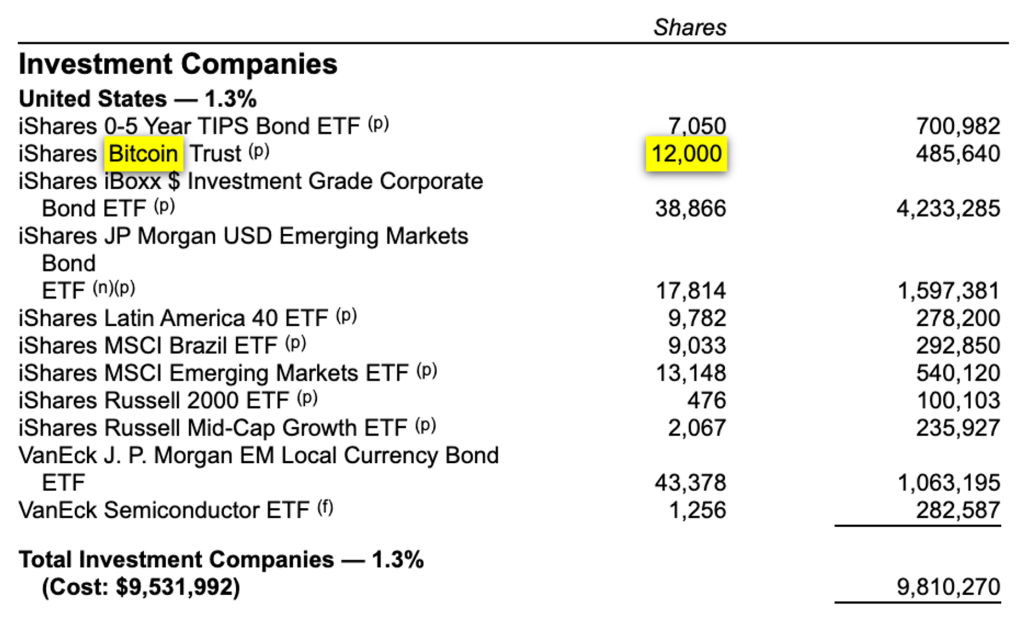1024x623 pixels.
Task: Select the United States — 1.3% subheading
Action: pyautogui.click(x=138, y=99)
